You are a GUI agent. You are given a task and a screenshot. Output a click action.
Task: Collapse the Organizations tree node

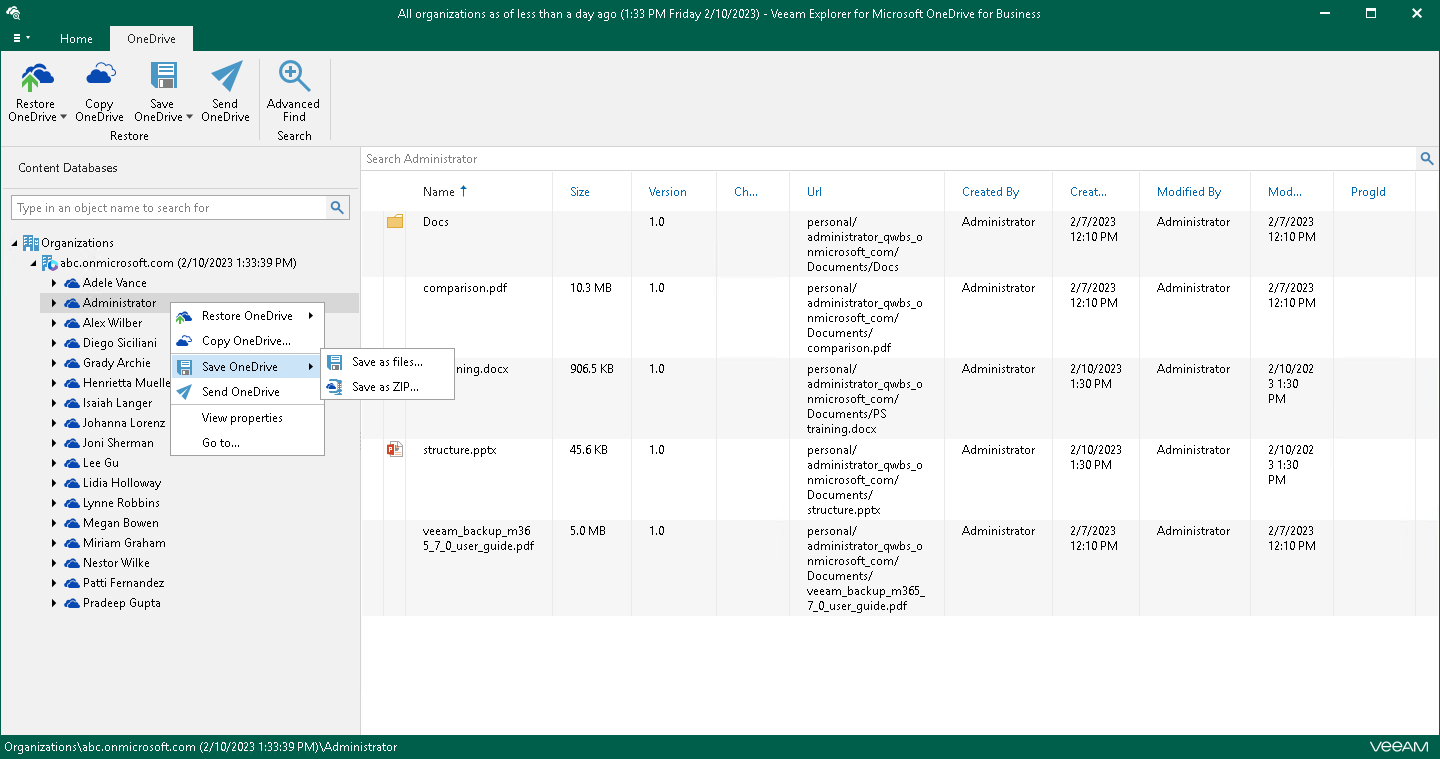[x=15, y=243]
